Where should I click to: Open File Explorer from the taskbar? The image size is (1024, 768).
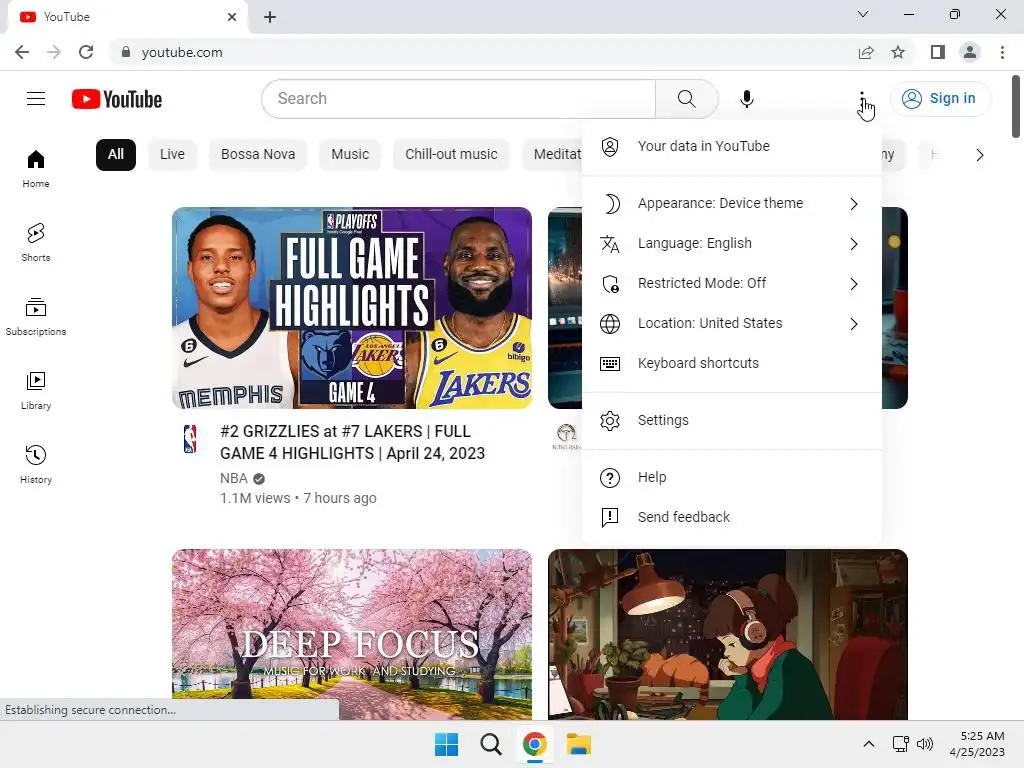click(579, 744)
